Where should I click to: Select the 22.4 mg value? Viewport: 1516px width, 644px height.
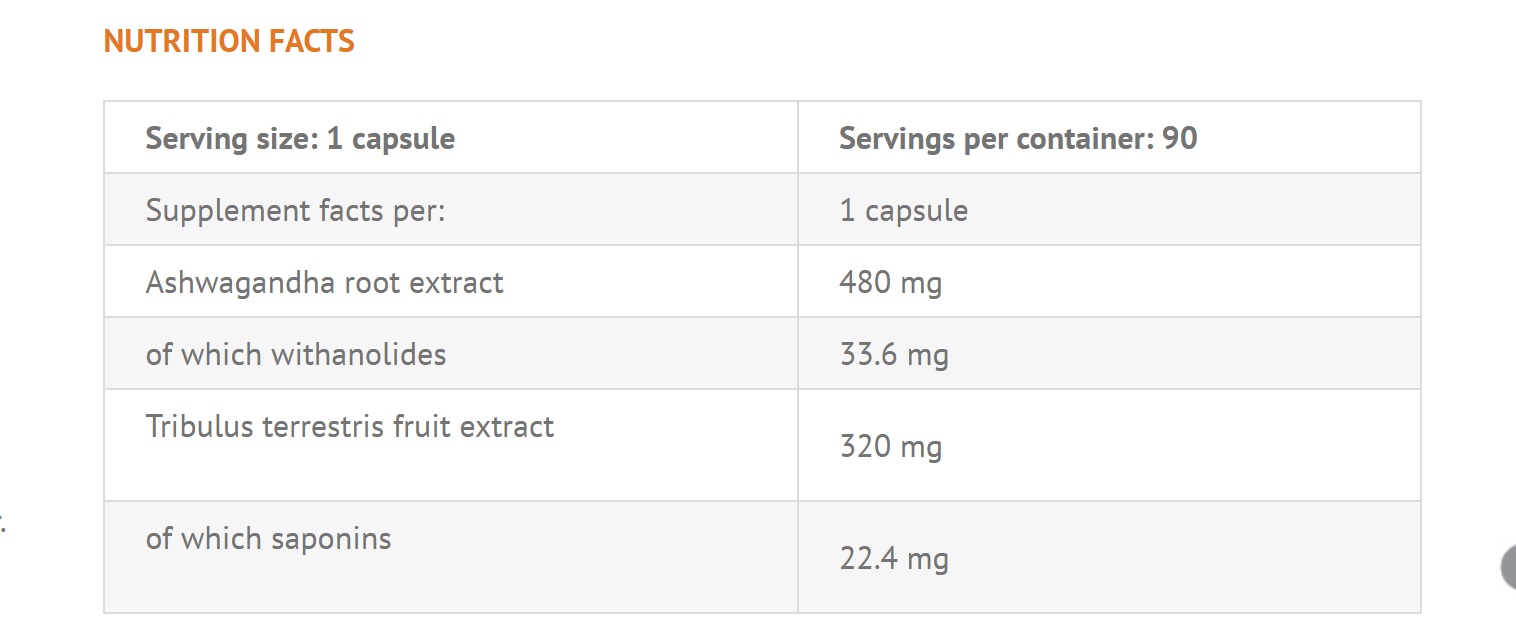894,557
